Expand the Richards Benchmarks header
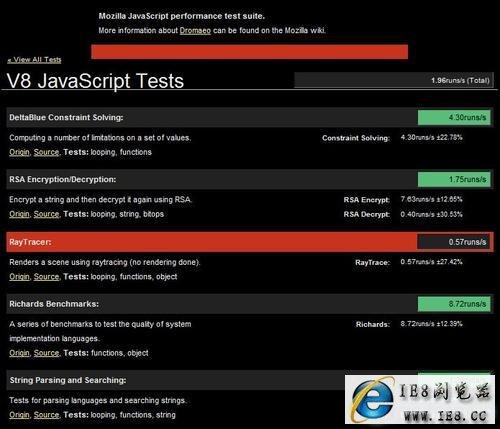The height and width of the screenshot is (429, 500). pyautogui.click(x=249, y=304)
